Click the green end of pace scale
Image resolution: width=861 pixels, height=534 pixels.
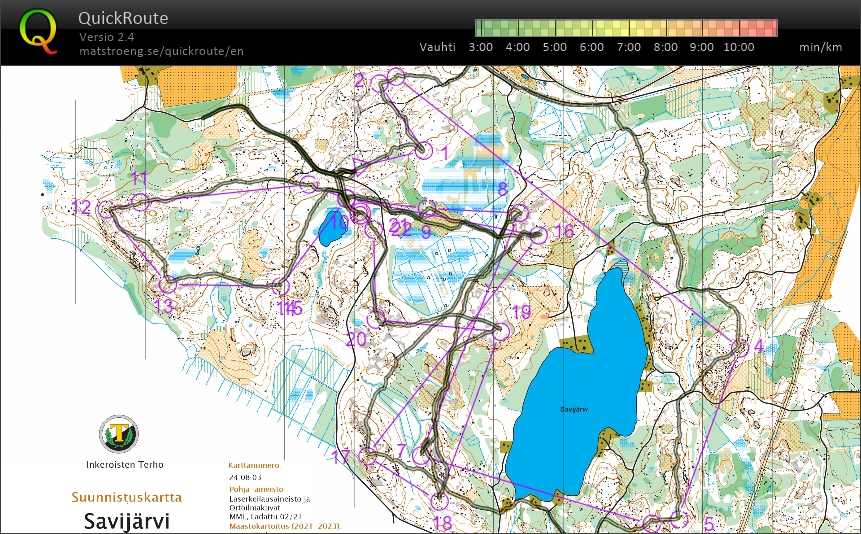point(482,28)
